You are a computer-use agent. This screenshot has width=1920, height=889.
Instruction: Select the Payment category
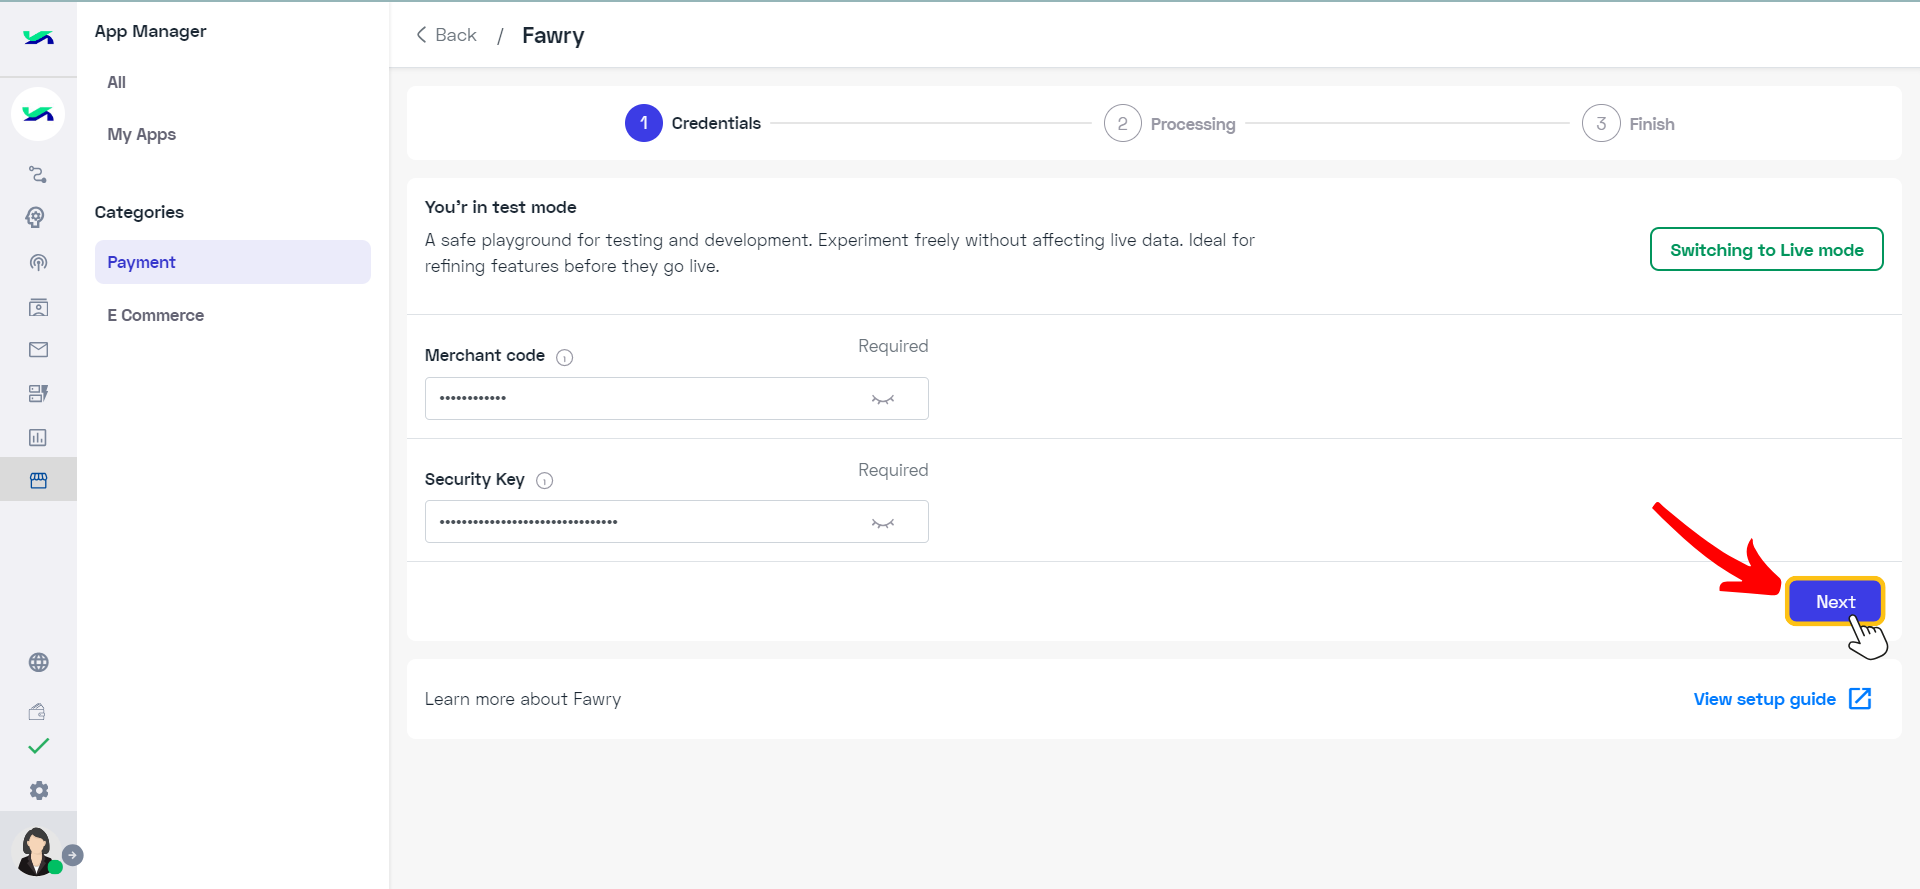233,262
